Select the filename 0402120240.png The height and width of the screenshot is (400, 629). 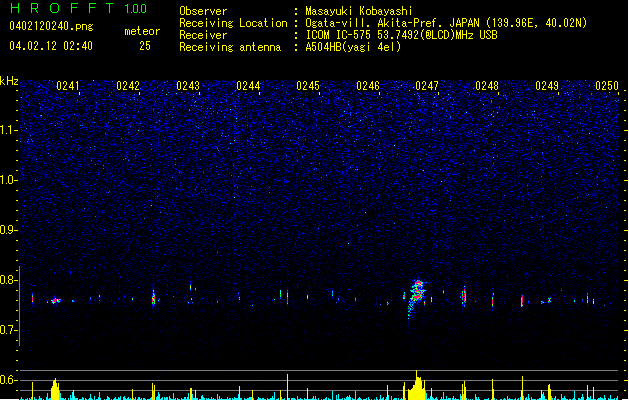tap(51, 26)
